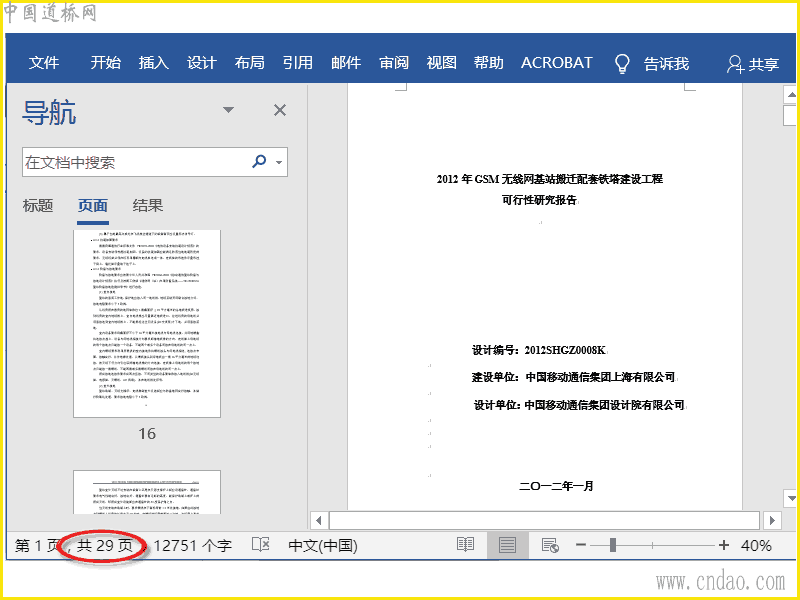This screenshot has width=800, height=600.
Task: Click the proofing book icon in status bar
Action: pos(261,545)
